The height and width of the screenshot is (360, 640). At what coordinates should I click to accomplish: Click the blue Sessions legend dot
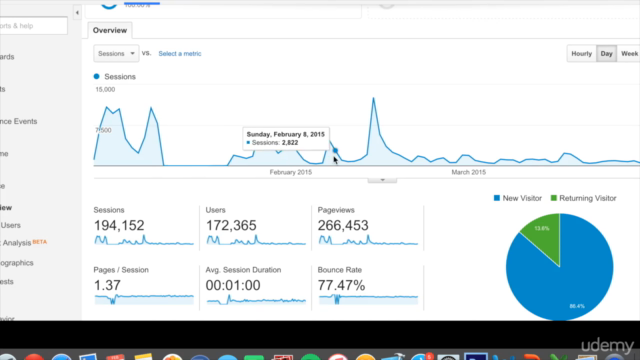[x=96, y=76]
